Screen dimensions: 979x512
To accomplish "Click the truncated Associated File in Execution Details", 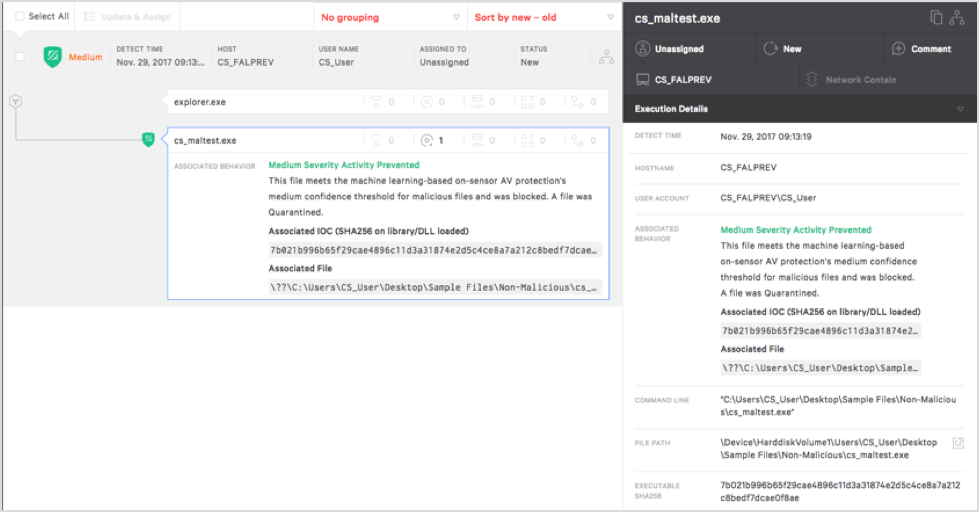I will 820,368.
